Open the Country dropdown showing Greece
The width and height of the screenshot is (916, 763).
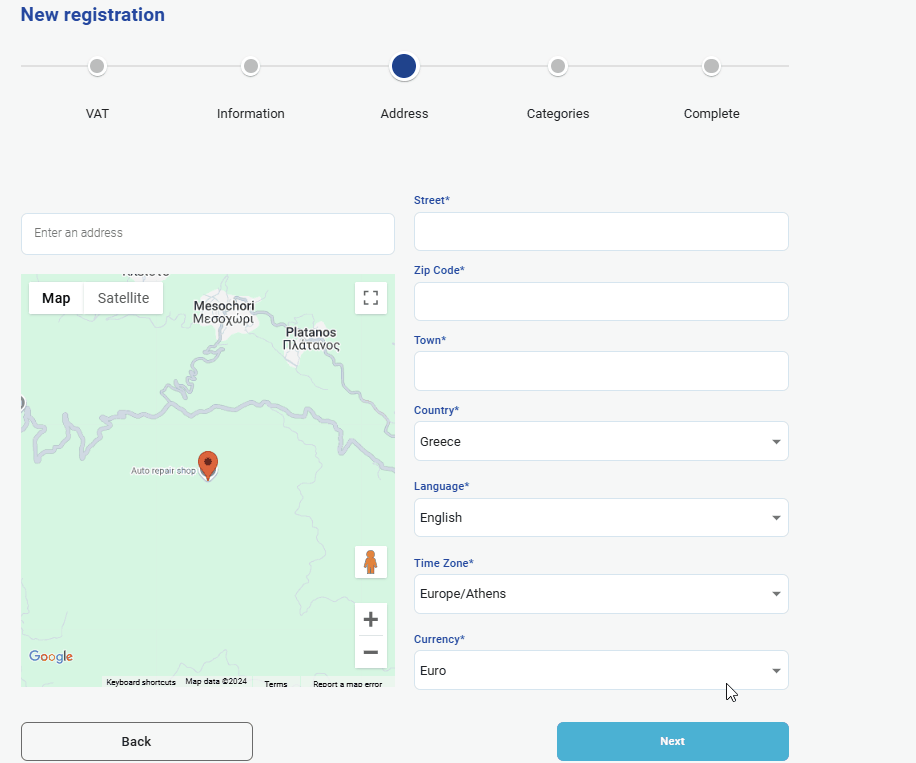click(x=600, y=441)
